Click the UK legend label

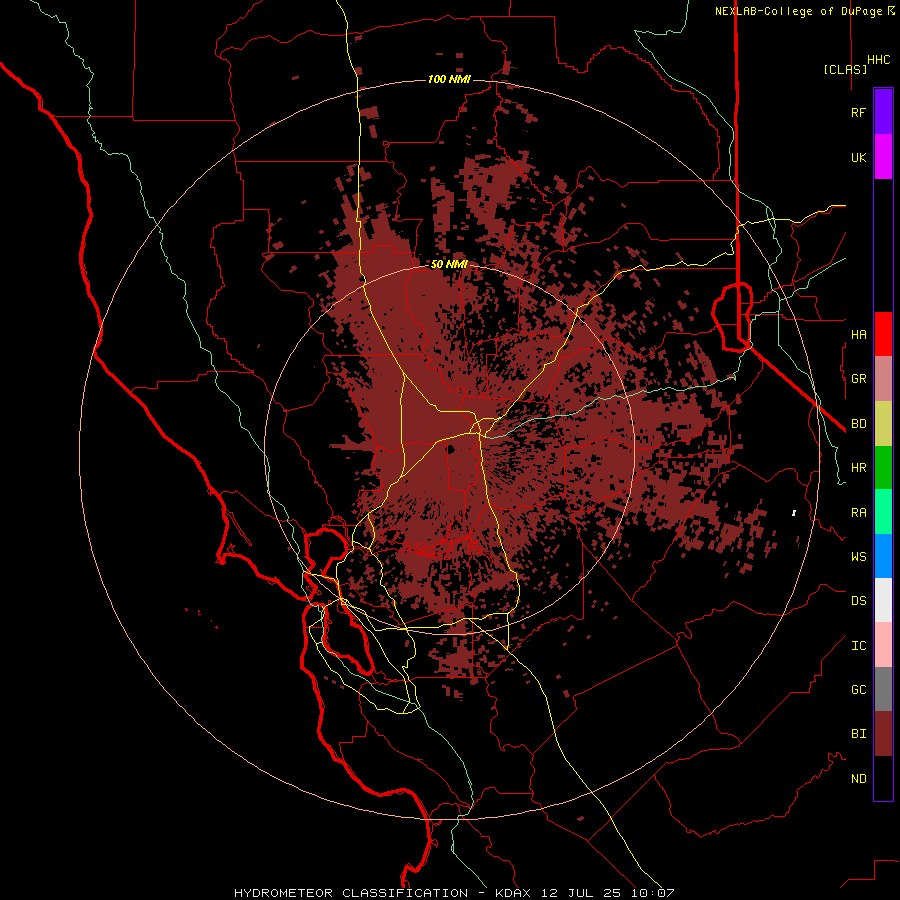pos(858,157)
